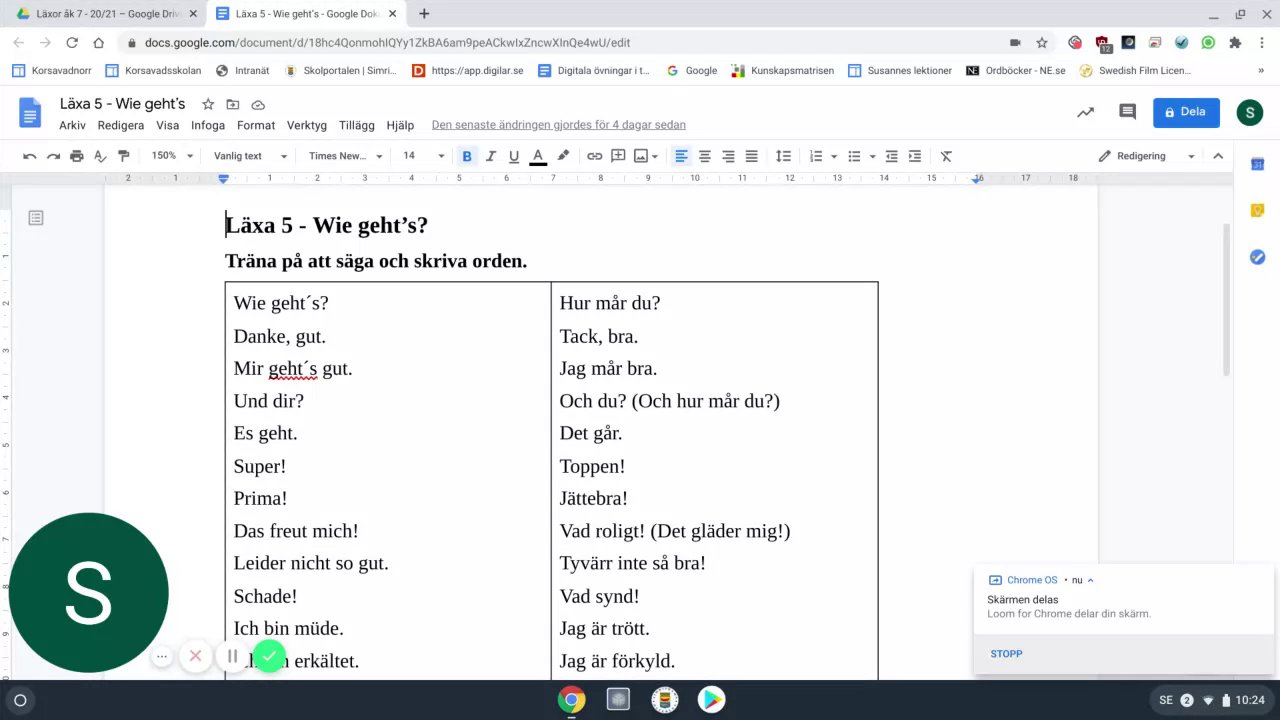Run spell check from toolbar

tap(100, 156)
